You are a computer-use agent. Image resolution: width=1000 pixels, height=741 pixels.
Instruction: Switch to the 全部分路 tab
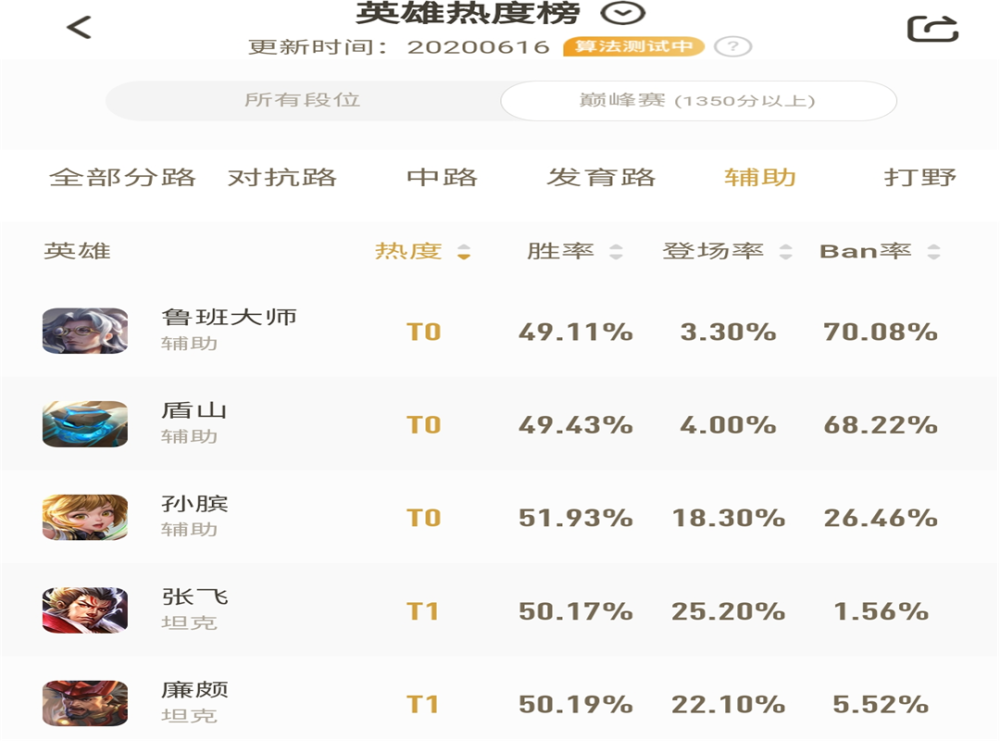(x=122, y=177)
